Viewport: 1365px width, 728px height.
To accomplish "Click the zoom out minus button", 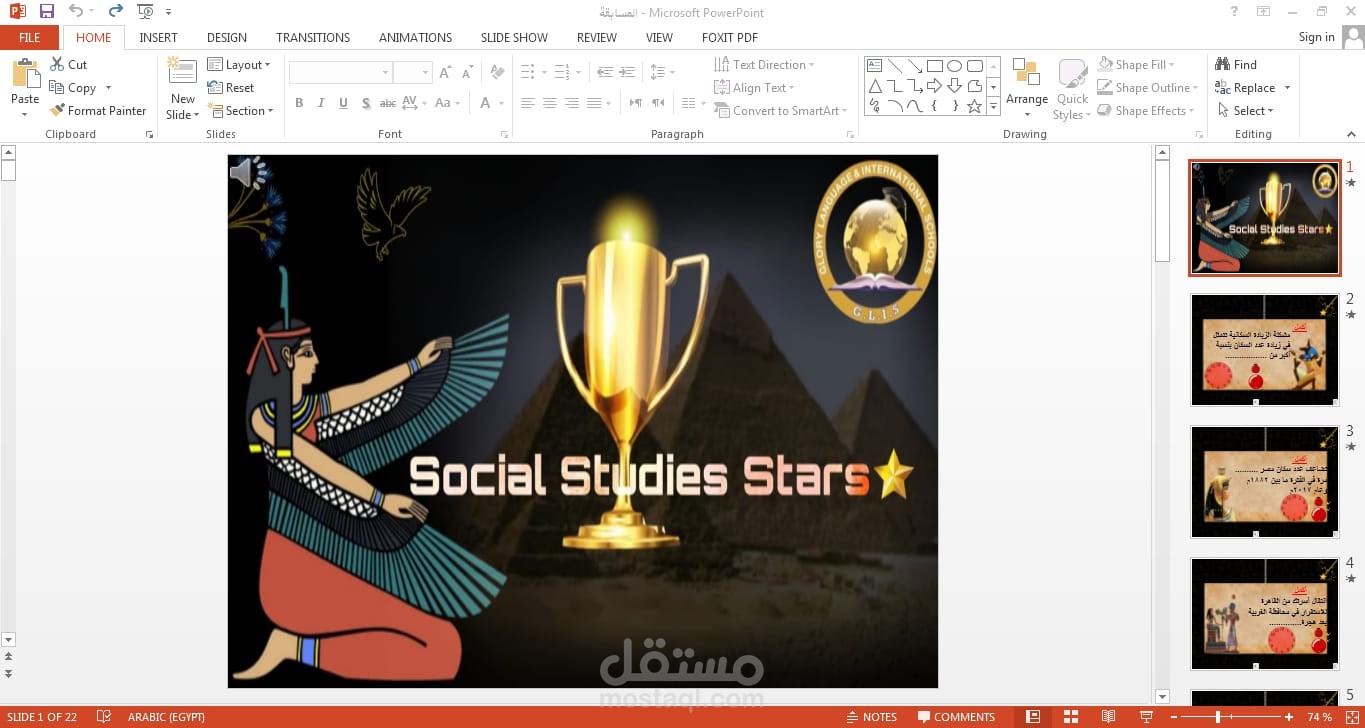I will coord(1172,717).
